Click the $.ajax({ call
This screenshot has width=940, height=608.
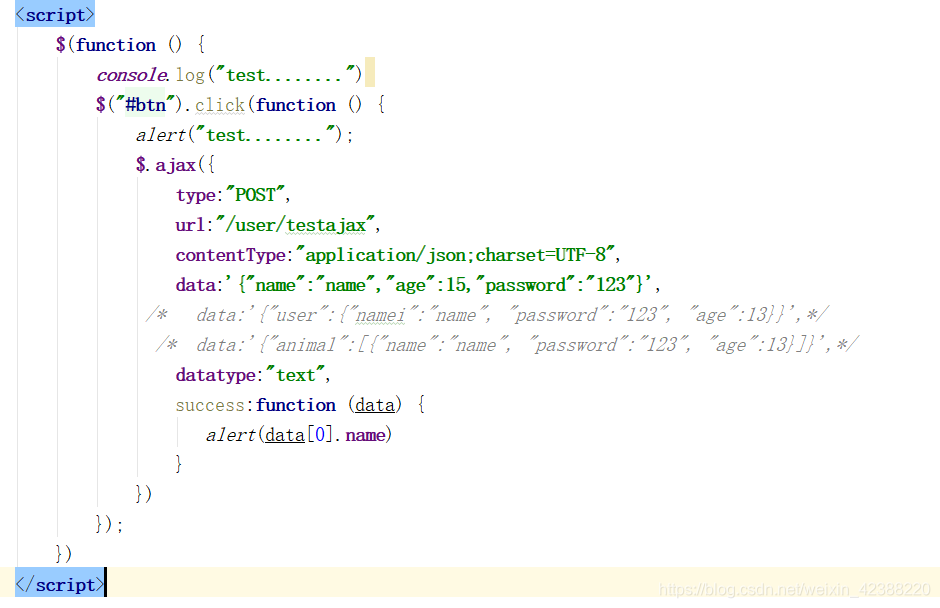click(175, 165)
